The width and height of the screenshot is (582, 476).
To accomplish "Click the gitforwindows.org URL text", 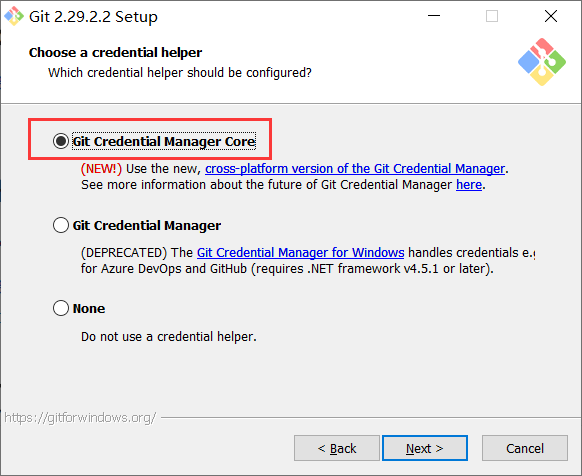I will 80,418.
